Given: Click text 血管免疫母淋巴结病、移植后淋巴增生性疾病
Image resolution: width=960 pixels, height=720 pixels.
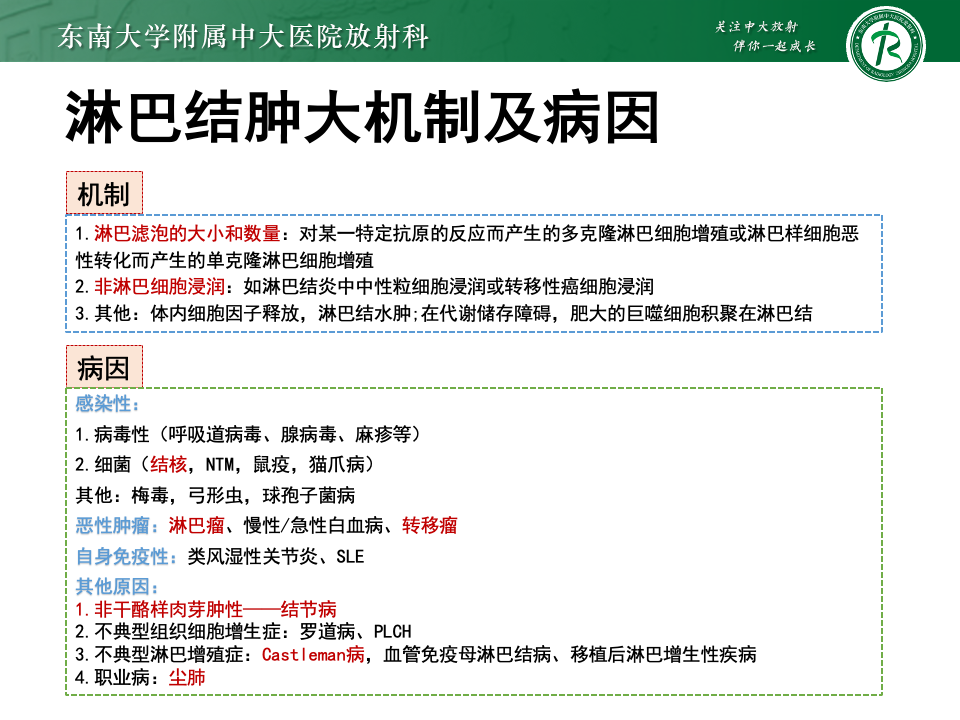Looking at the screenshot, I should click(x=570, y=654).
